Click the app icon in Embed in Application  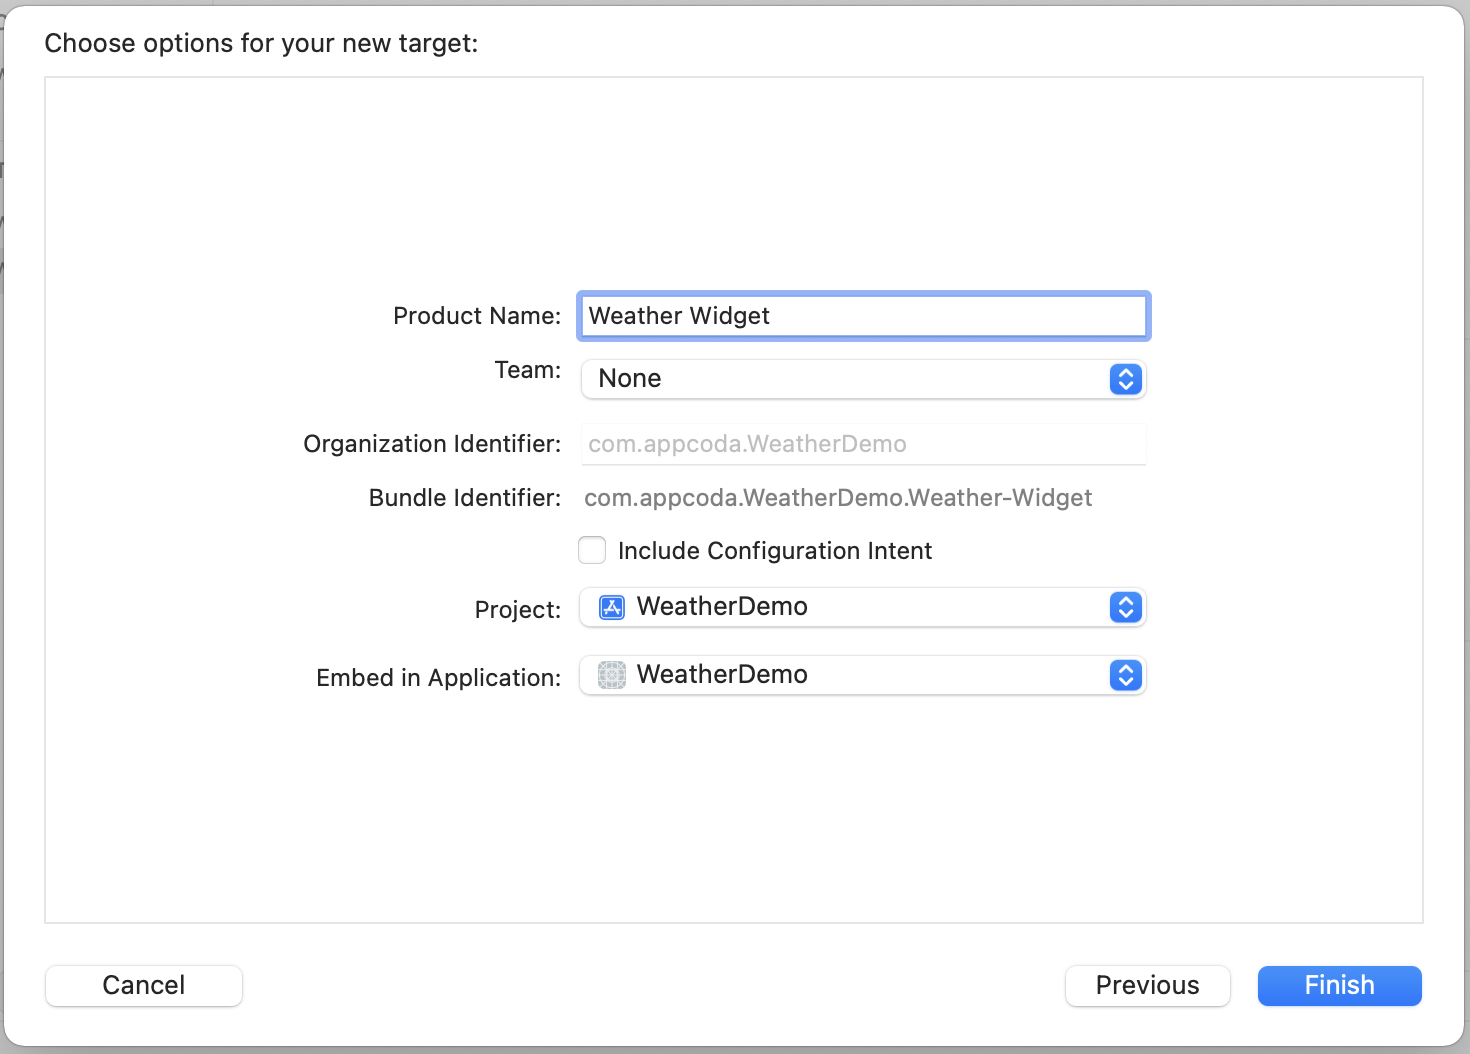click(611, 675)
